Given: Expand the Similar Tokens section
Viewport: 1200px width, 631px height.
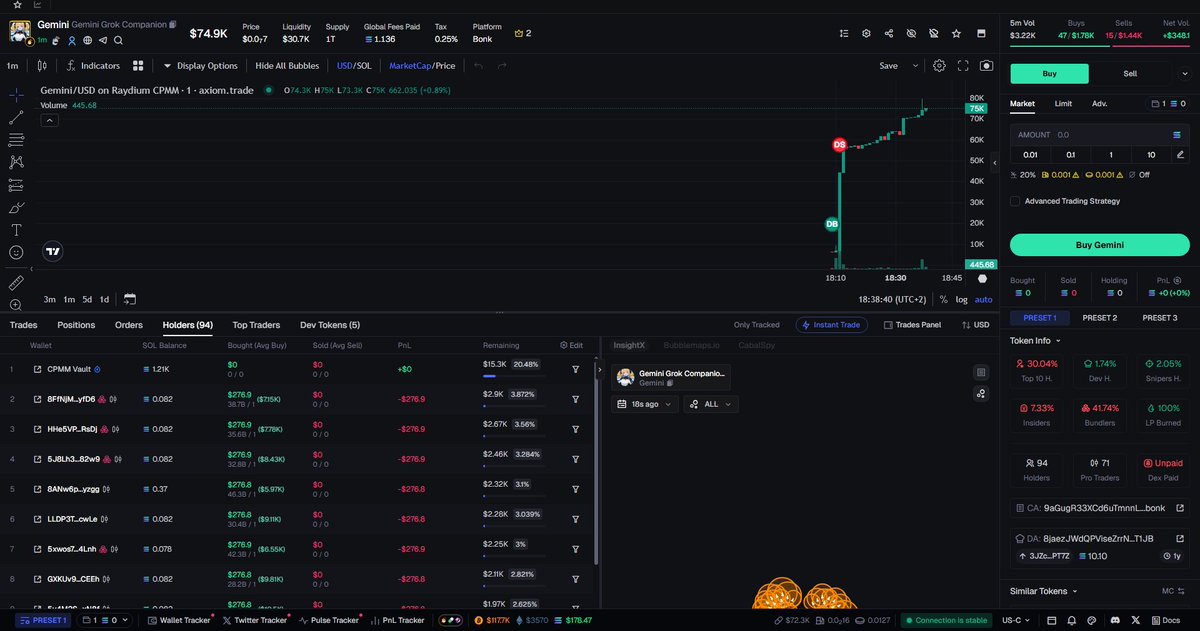Looking at the screenshot, I should [1044, 591].
